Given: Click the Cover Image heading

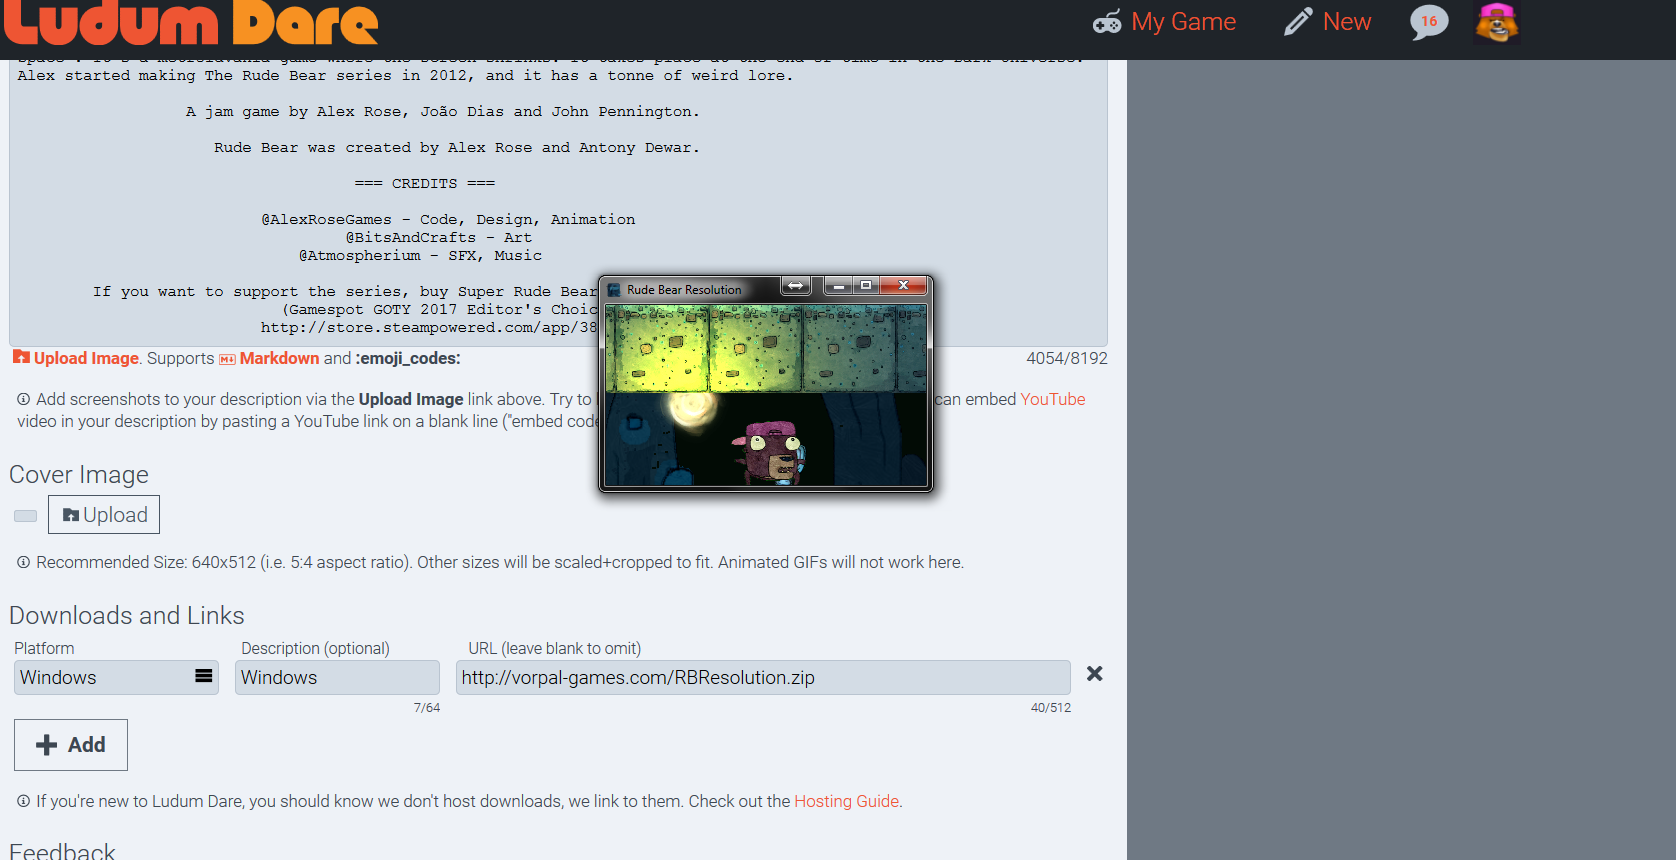Looking at the screenshot, I should [79, 474].
